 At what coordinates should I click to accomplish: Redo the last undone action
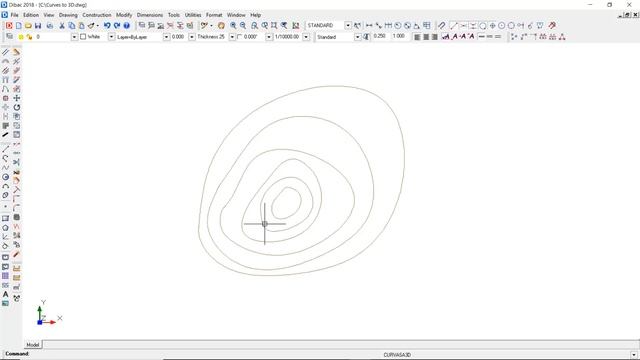tap(117, 25)
